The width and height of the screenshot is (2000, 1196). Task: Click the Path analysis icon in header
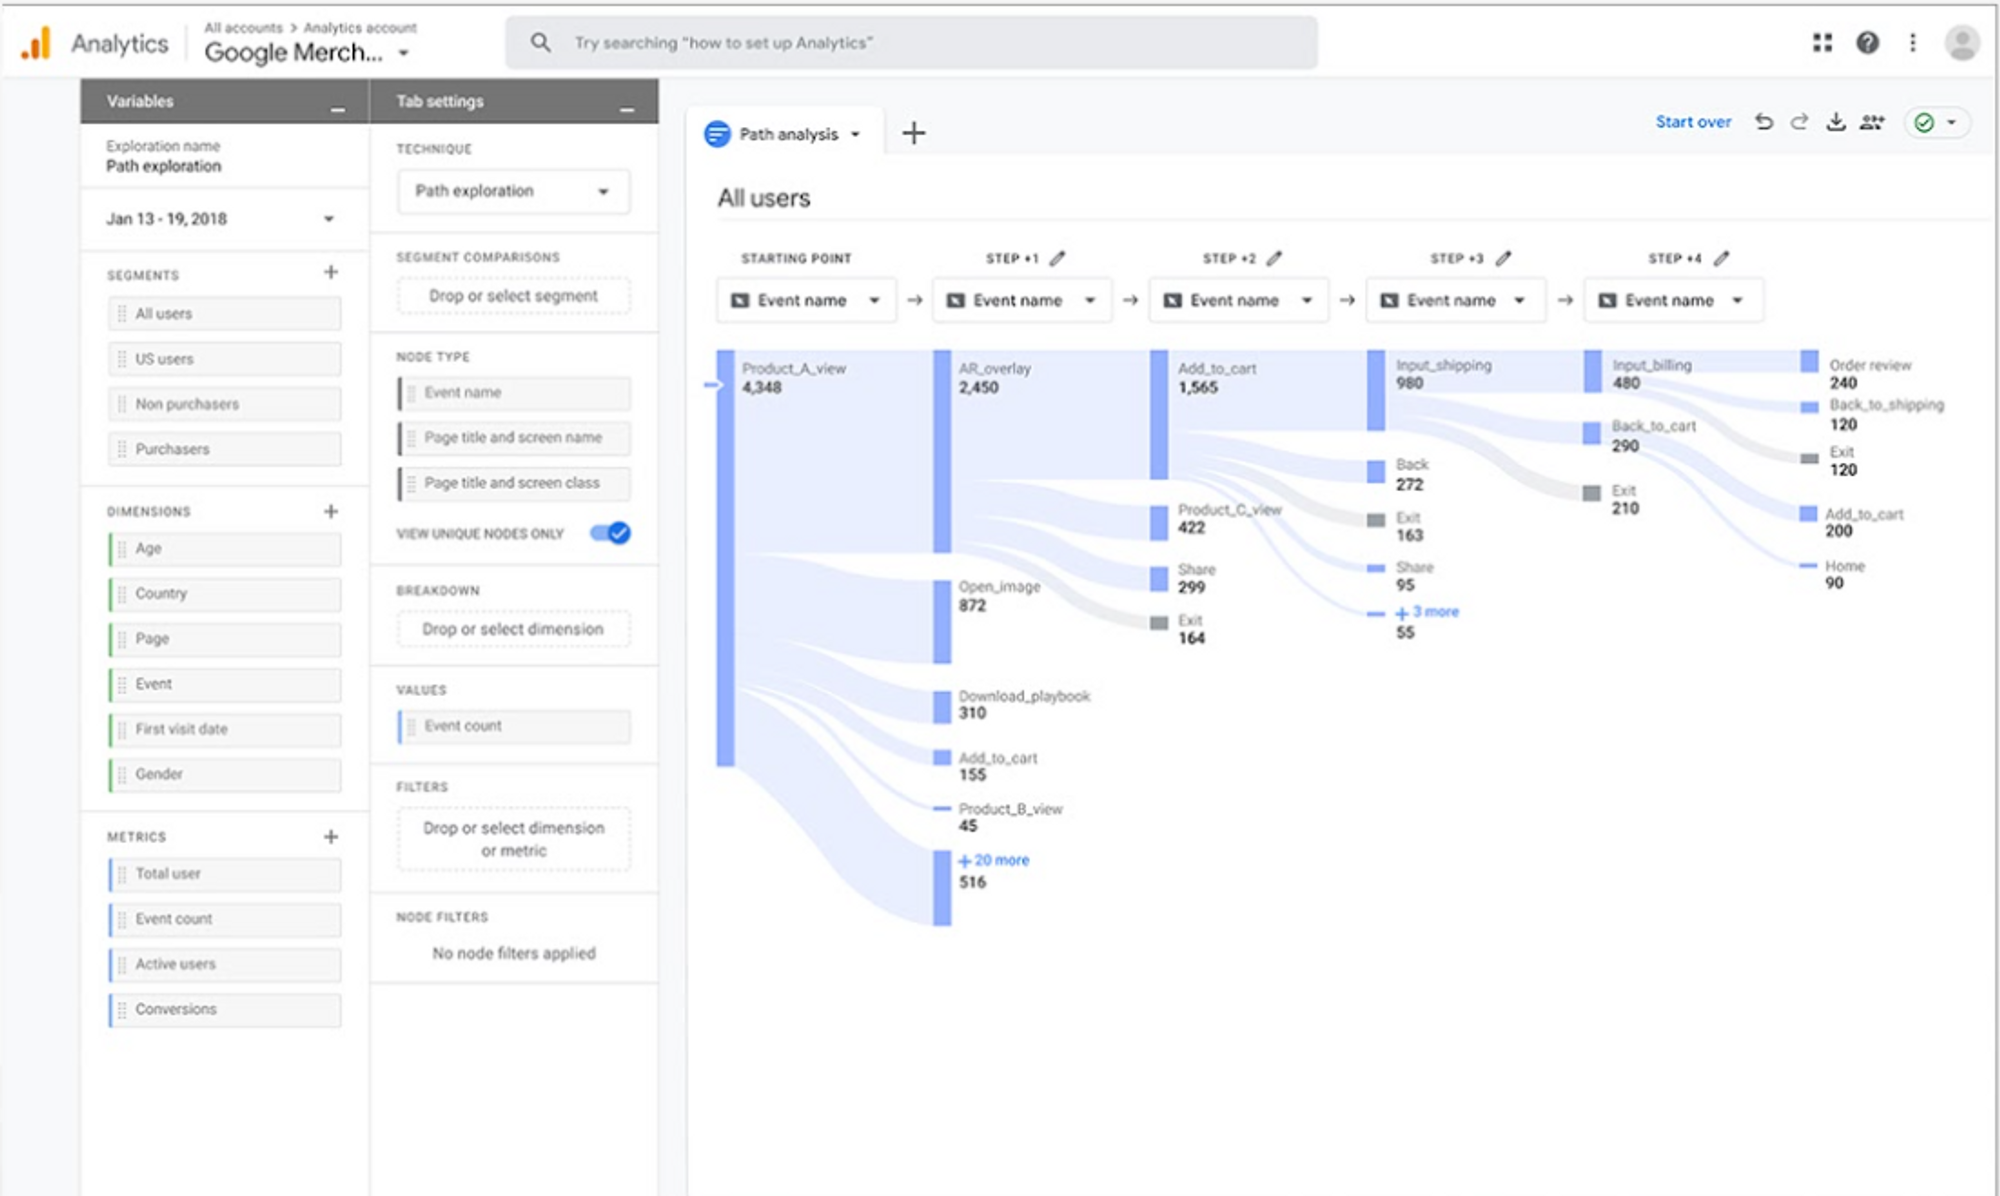click(x=715, y=132)
